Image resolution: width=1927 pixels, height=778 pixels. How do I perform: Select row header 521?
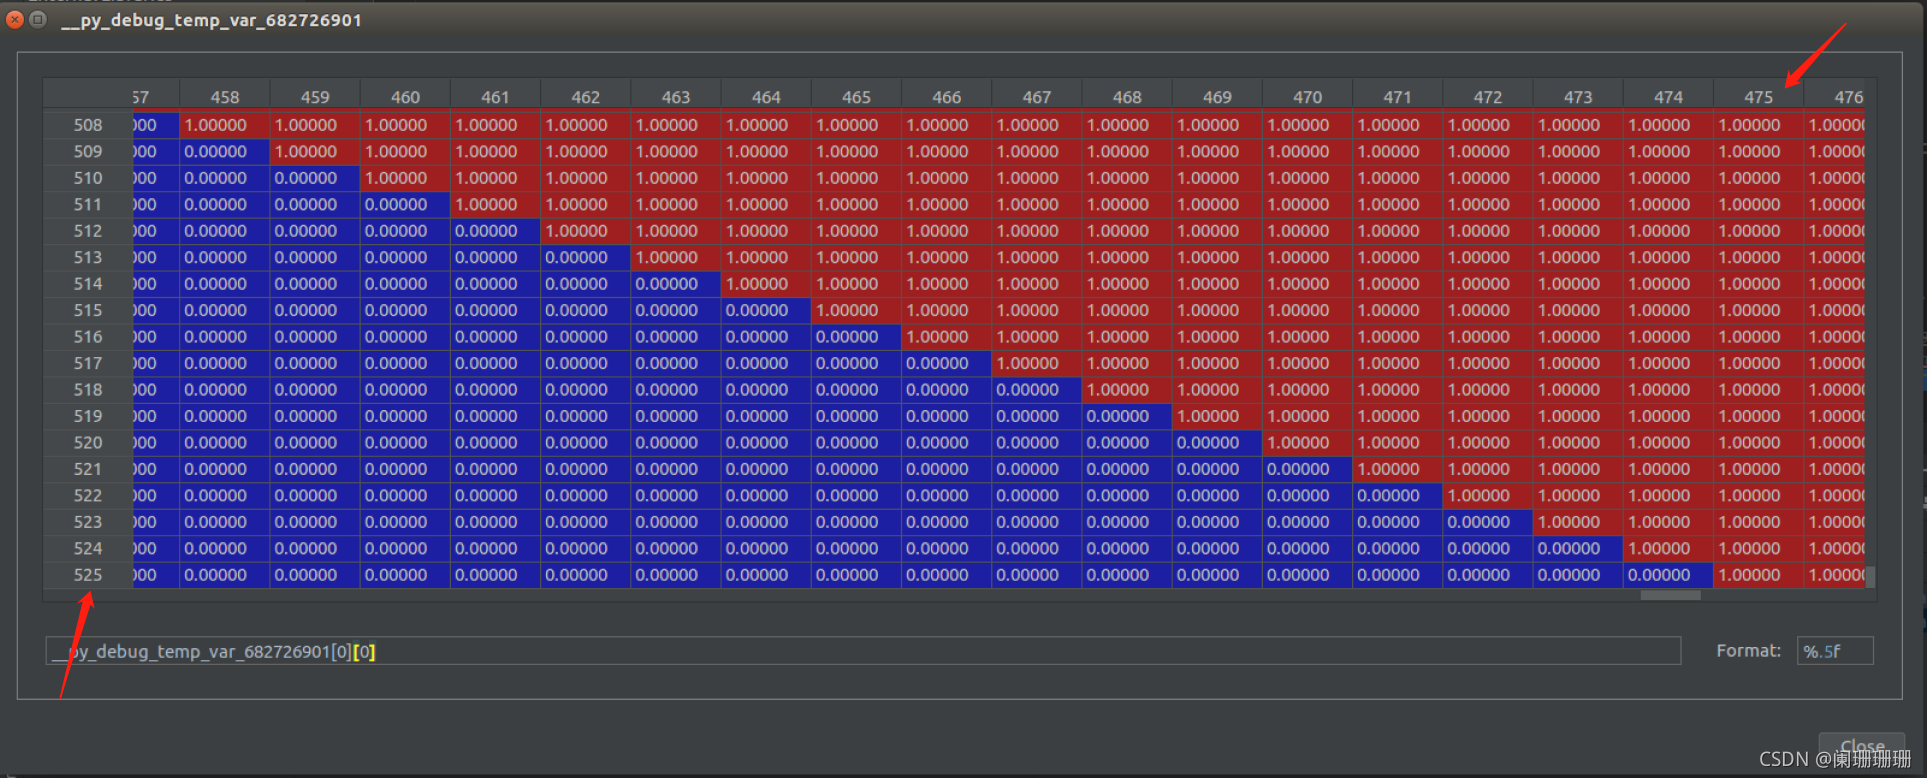[88, 469]
